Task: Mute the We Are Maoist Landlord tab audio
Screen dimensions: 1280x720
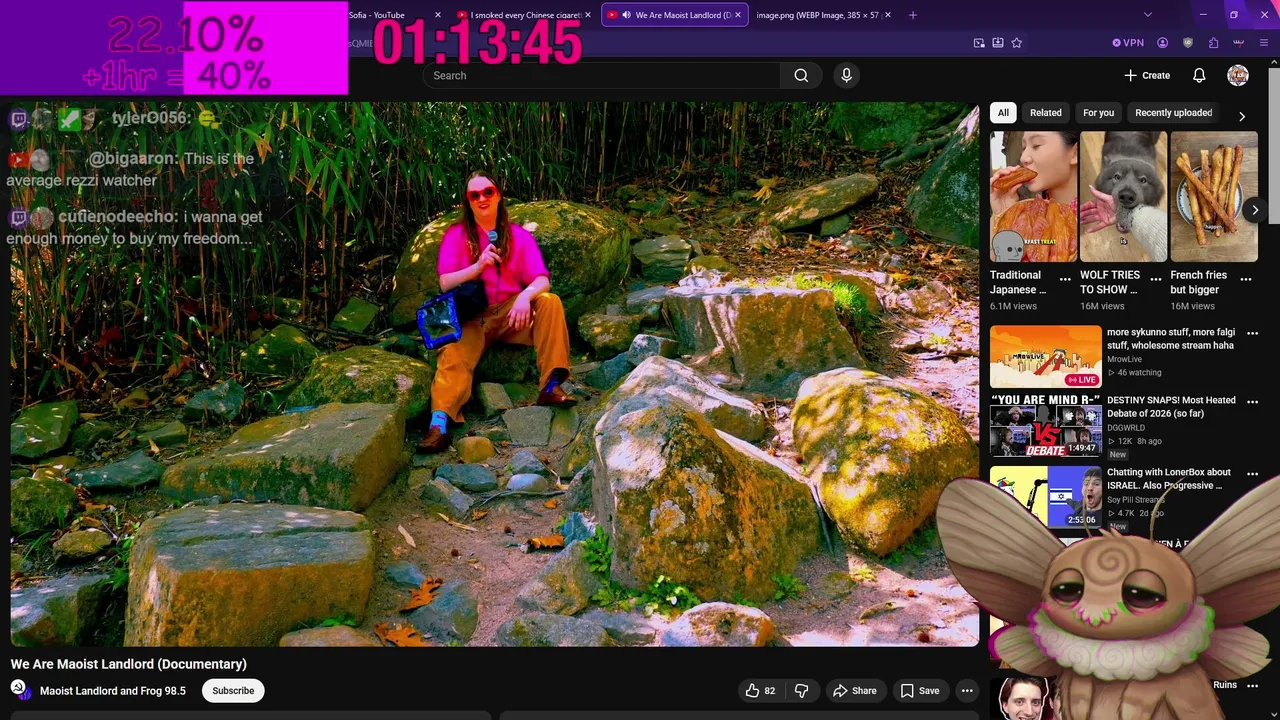Action: point(626,15)
